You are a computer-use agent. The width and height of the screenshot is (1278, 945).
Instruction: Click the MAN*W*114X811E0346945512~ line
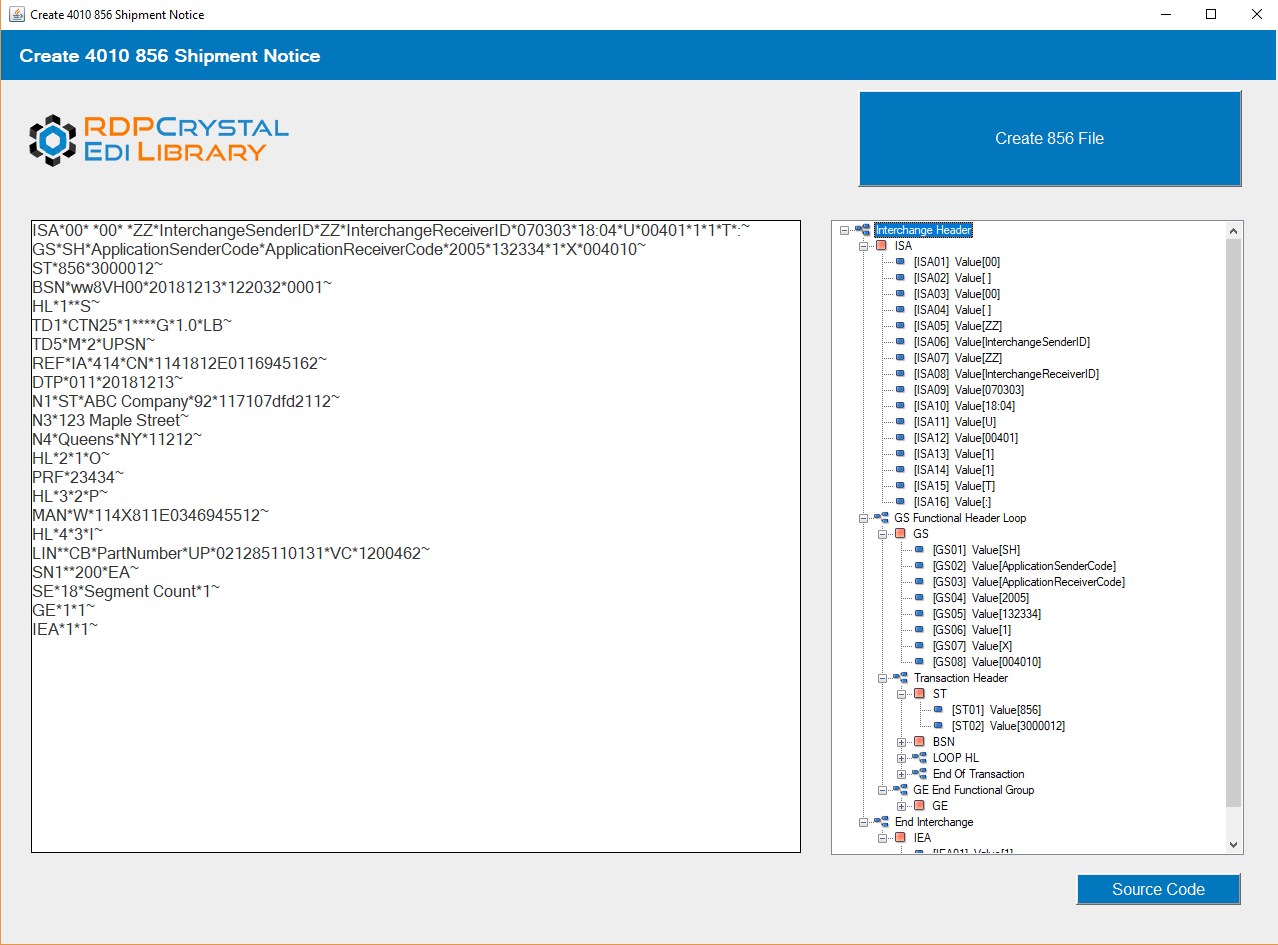(151, 515)
